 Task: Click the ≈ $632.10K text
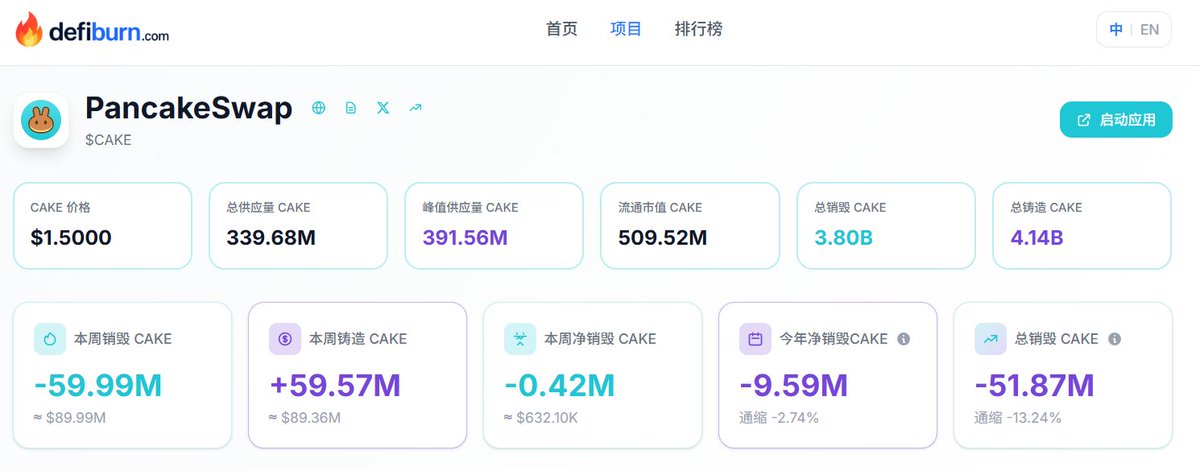pyautogui.click(x=541, y=418)
